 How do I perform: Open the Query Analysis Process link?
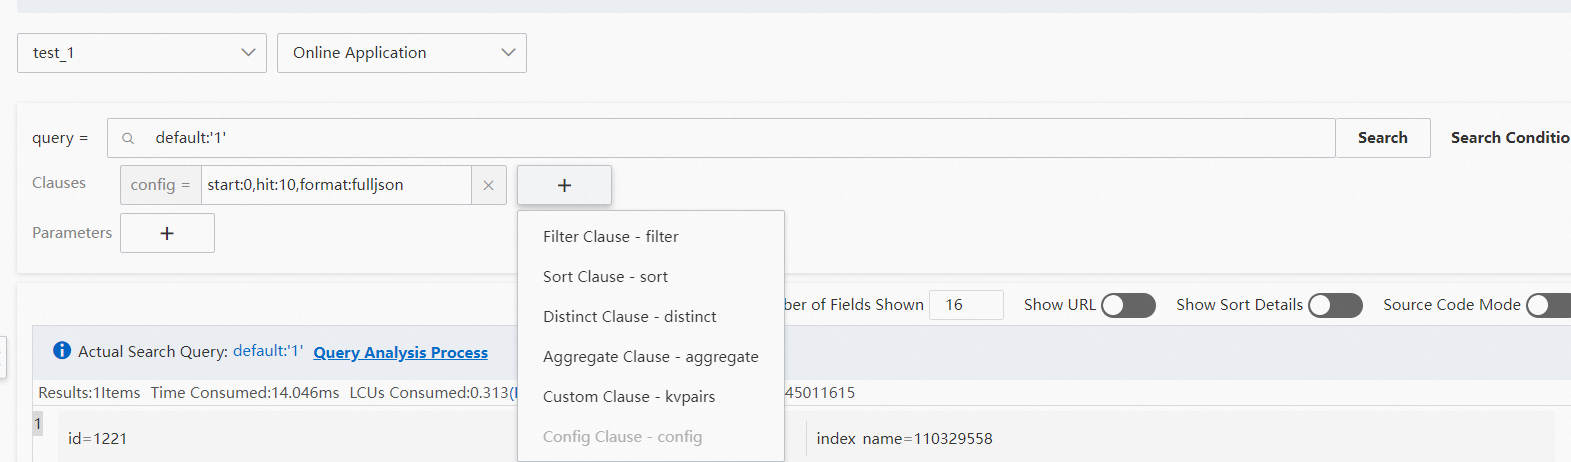coord(401,352)
